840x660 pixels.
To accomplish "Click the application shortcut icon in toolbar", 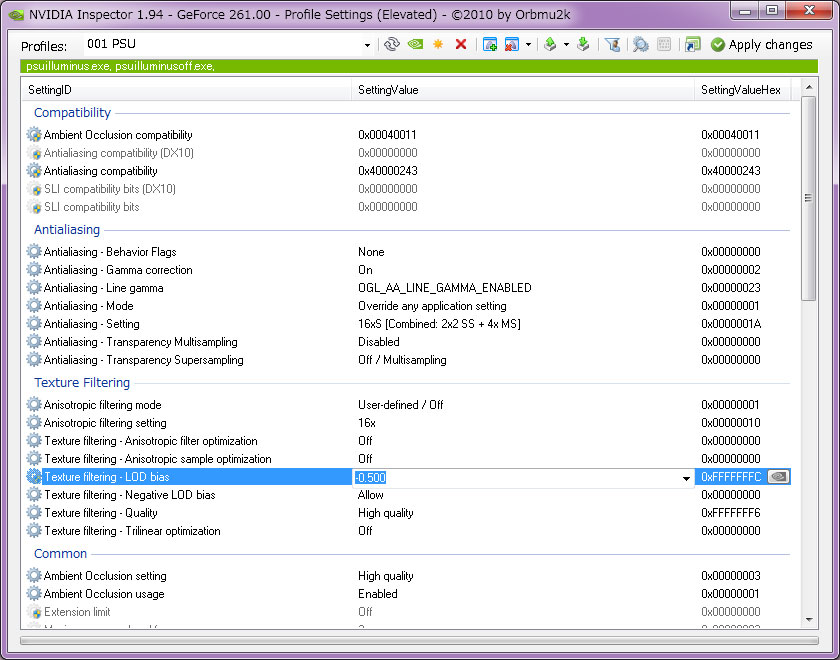I will click(693, 44).
